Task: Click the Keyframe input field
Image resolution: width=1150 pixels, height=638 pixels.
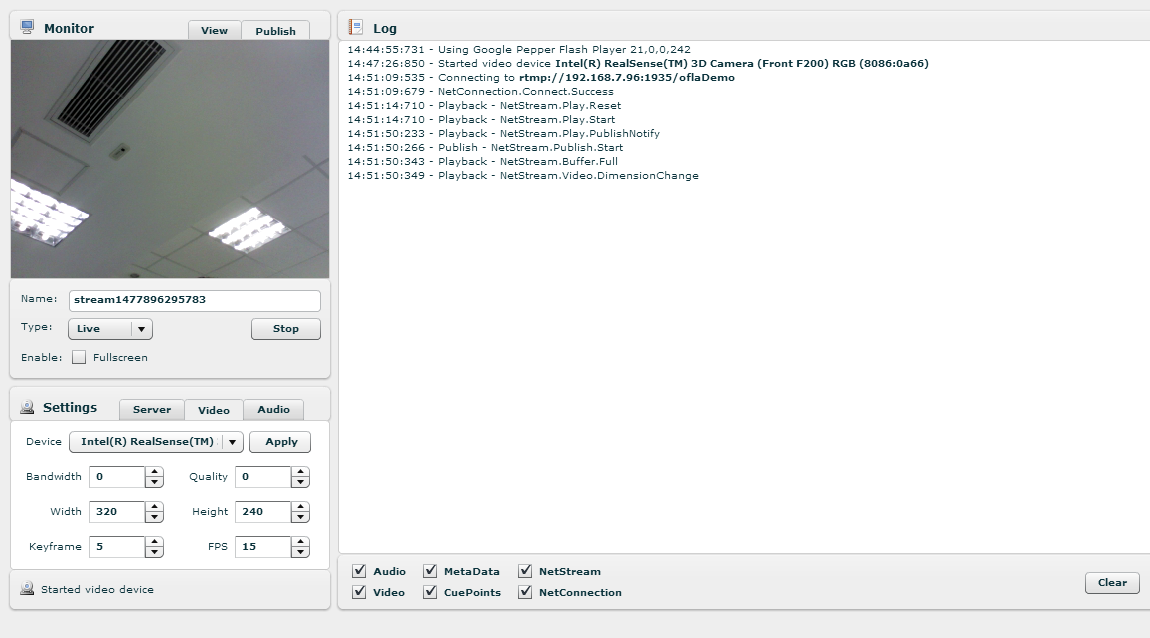Action: pos(117,547)
